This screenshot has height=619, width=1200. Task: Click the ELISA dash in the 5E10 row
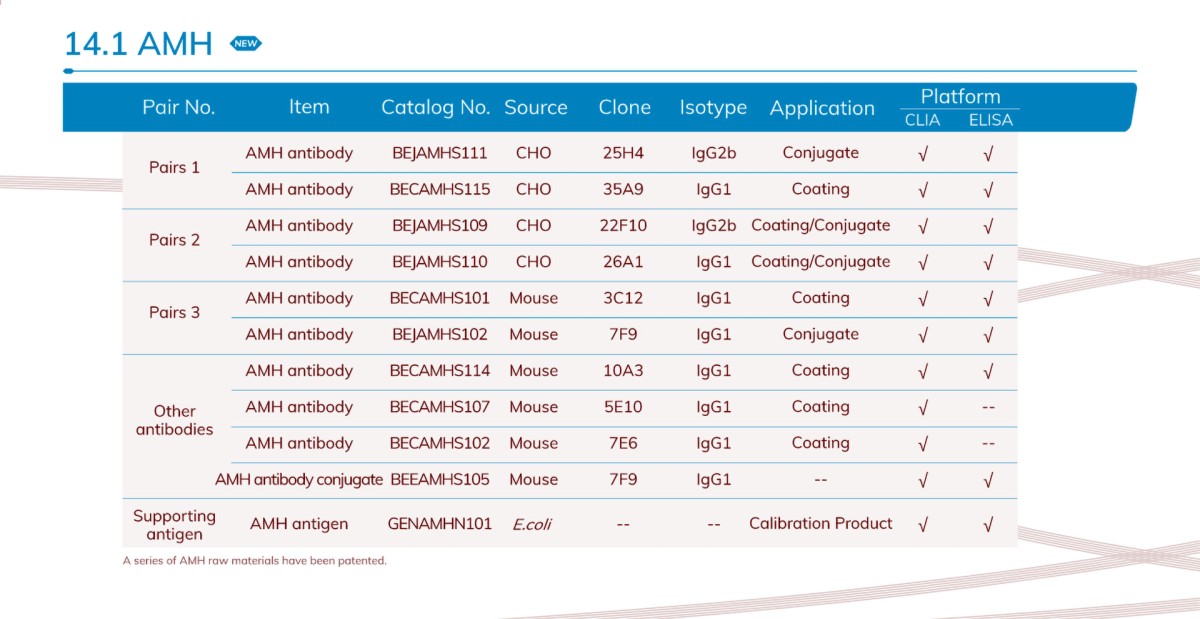click(988, 407)
